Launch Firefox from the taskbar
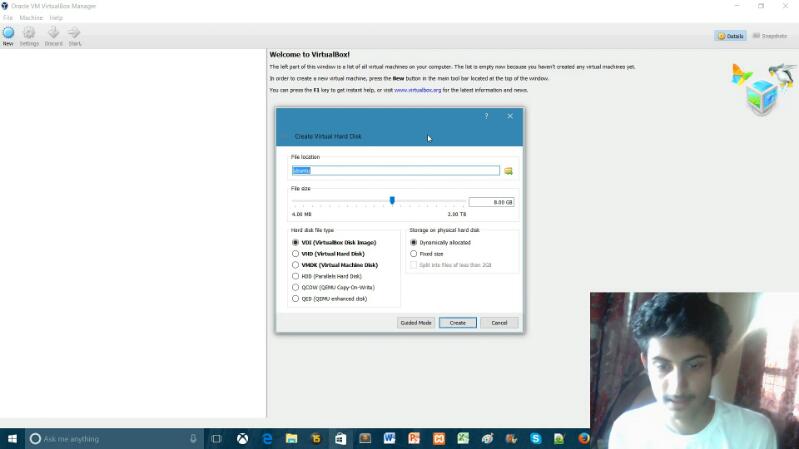This screenshot has height=449, width=799. click(x=584, y=439)
